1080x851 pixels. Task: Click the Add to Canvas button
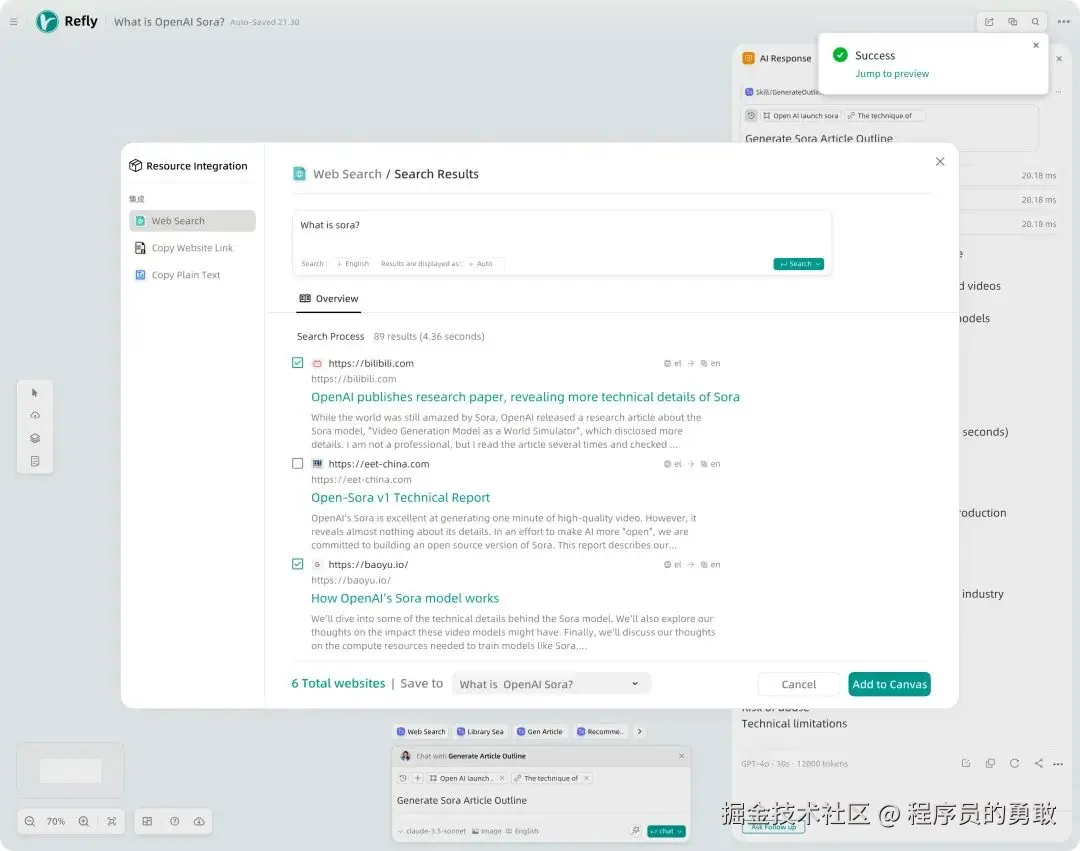pos(889,684)
